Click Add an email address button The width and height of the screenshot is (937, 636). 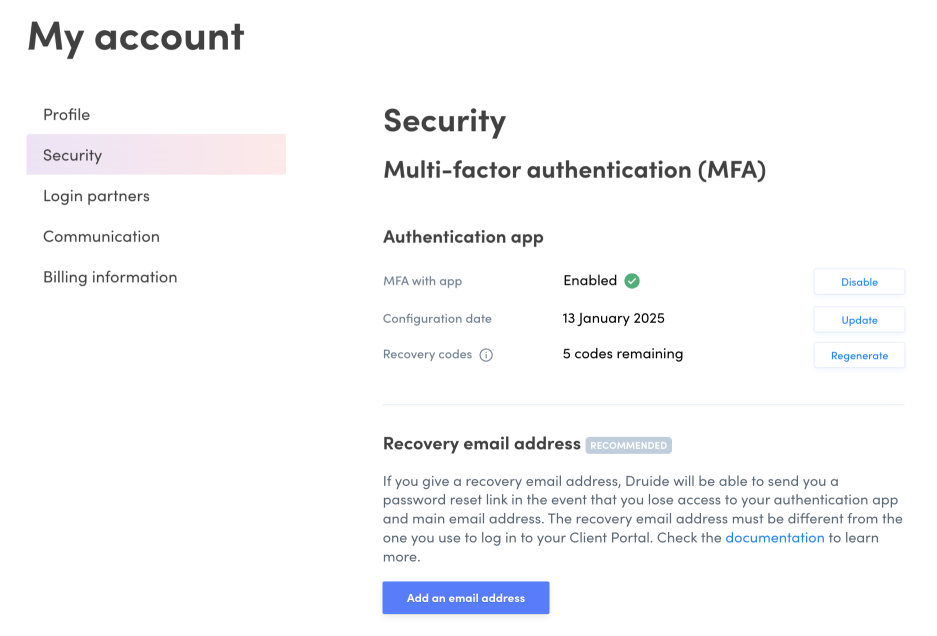point(465,598)
